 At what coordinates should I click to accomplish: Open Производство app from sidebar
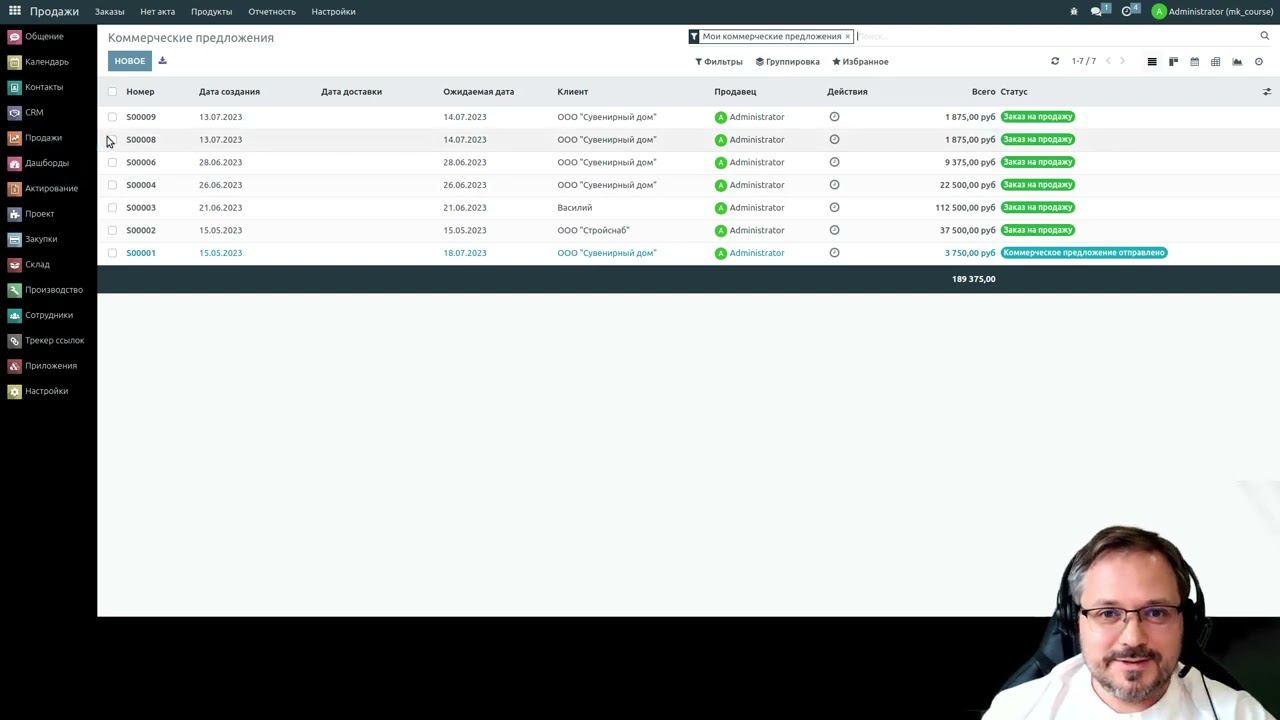46,289
